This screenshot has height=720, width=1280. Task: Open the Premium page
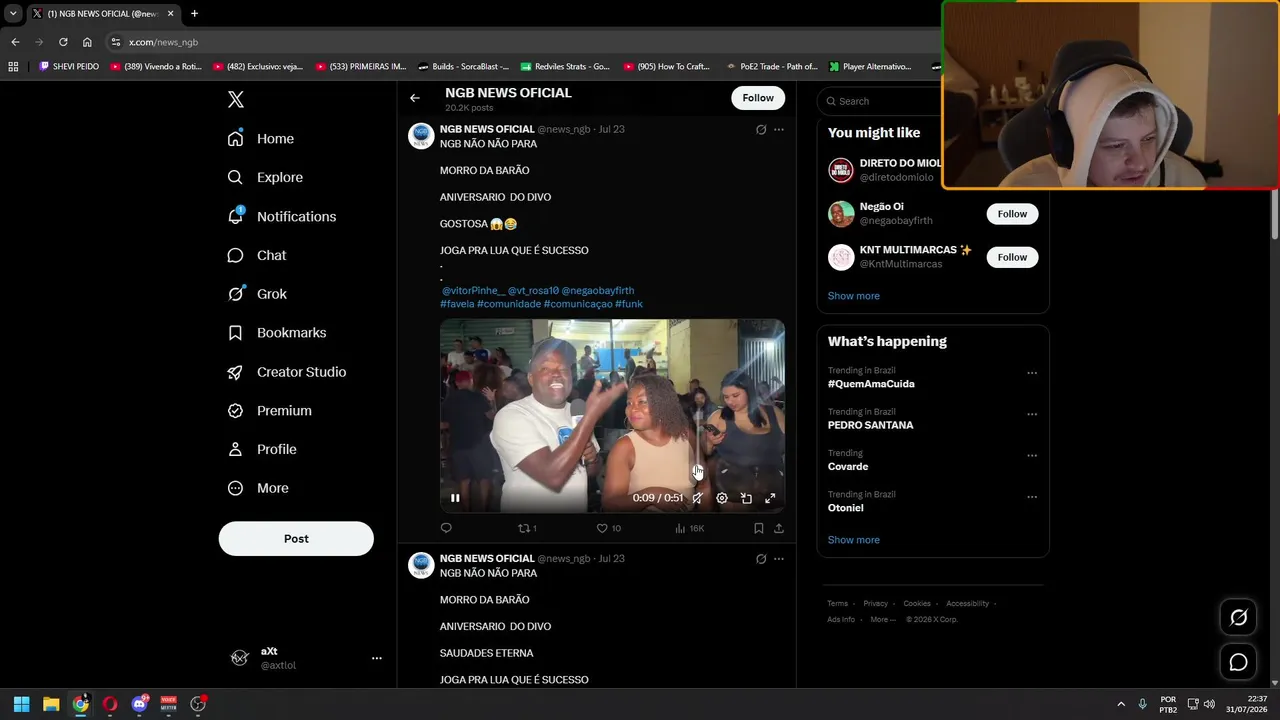click(270, 411)
